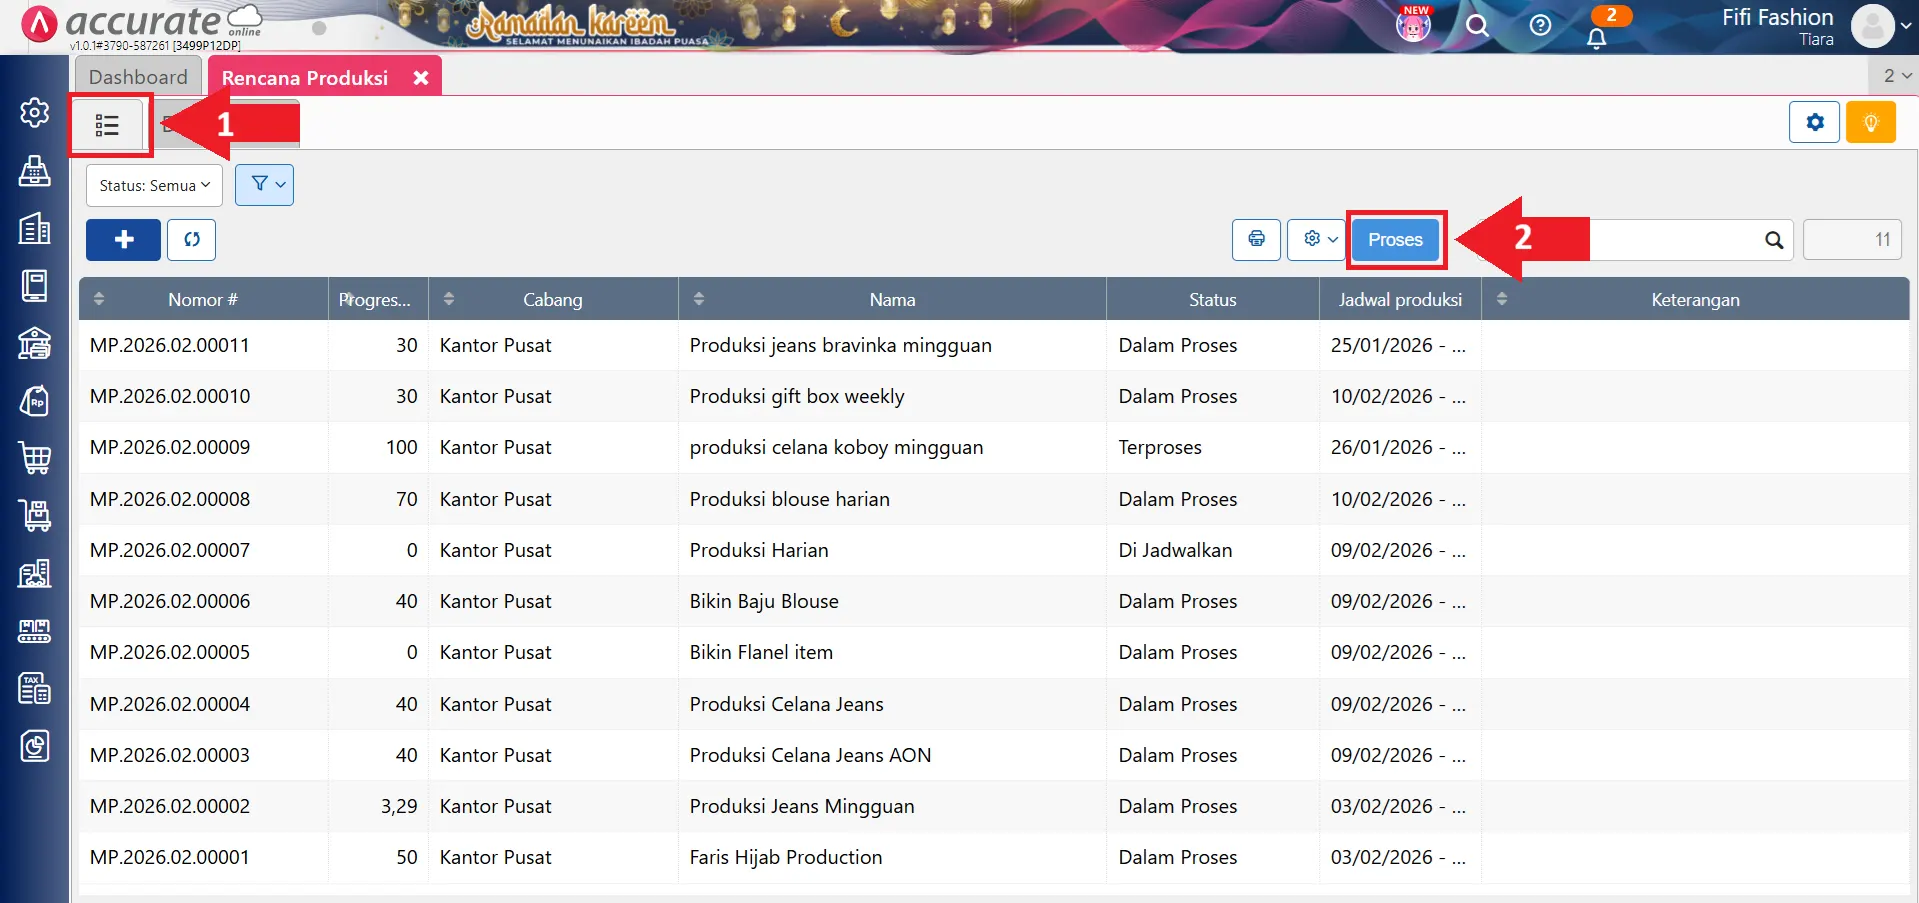Click the blue plus add button

point(123,240)
